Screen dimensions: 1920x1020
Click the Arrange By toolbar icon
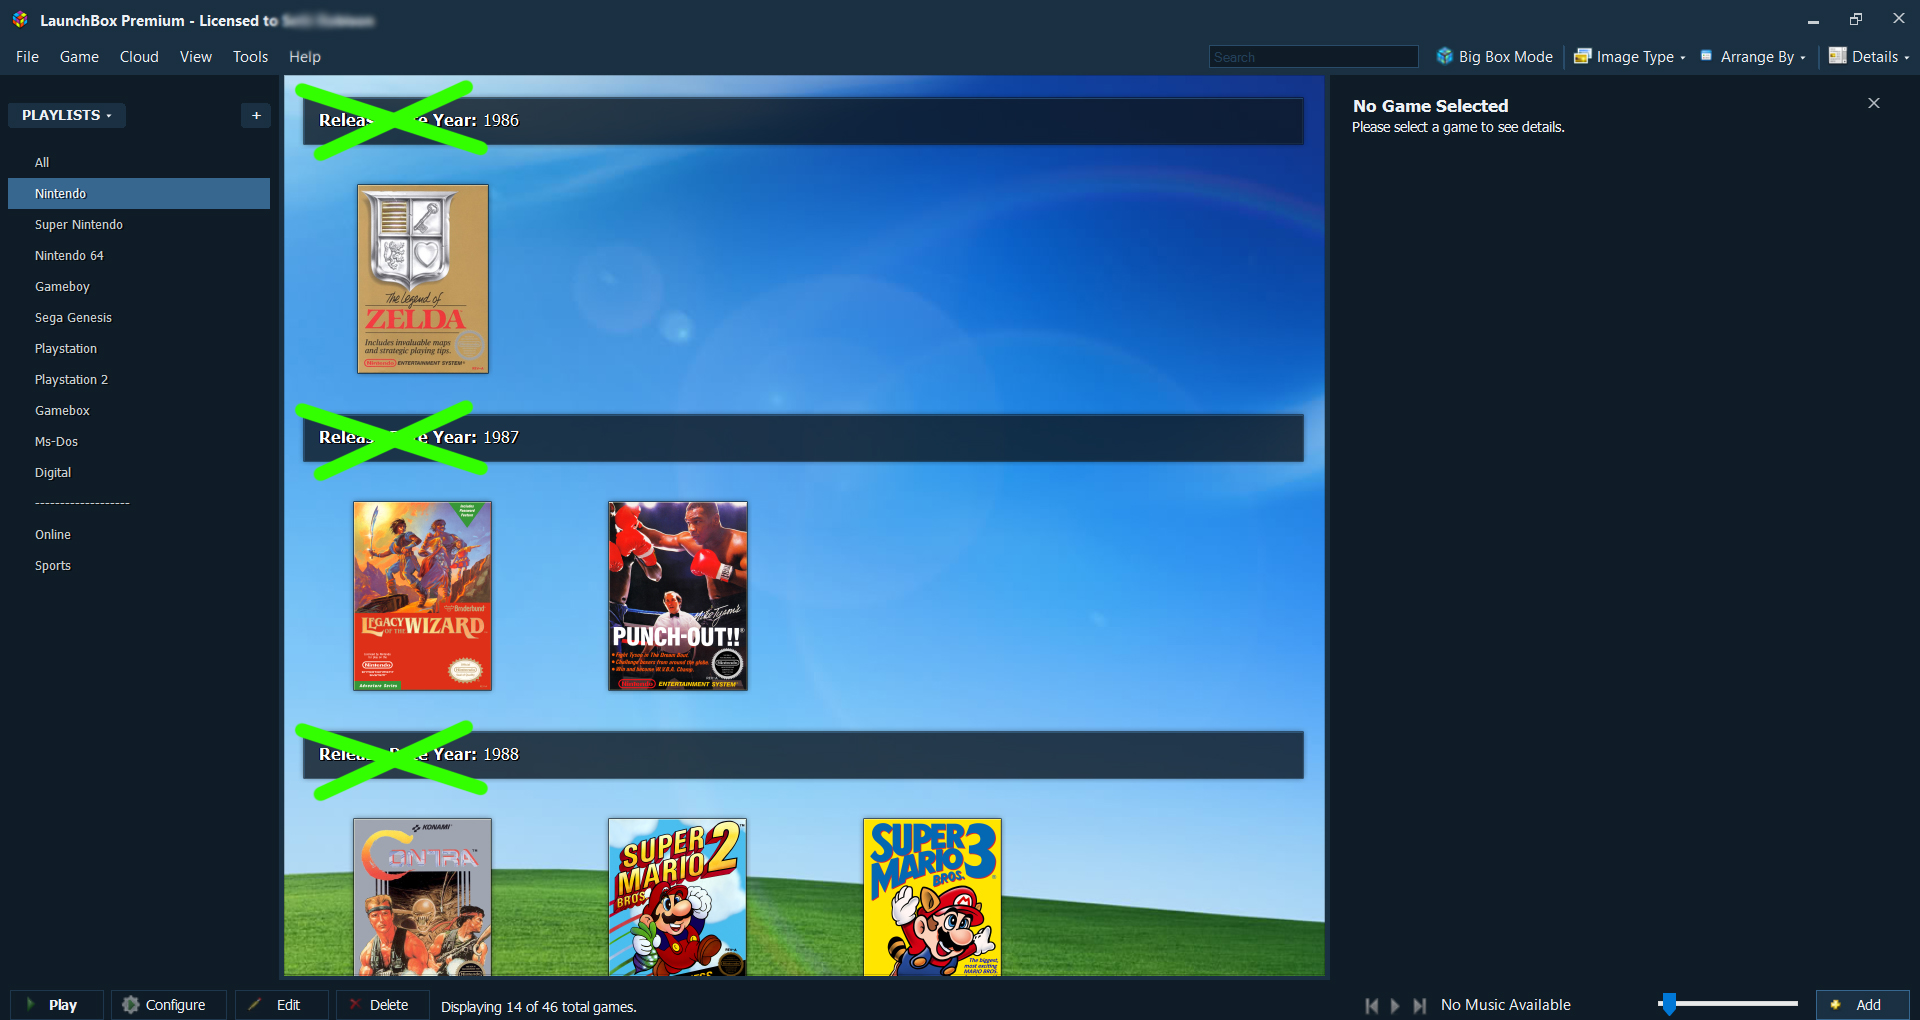(x=1706, y=55)
